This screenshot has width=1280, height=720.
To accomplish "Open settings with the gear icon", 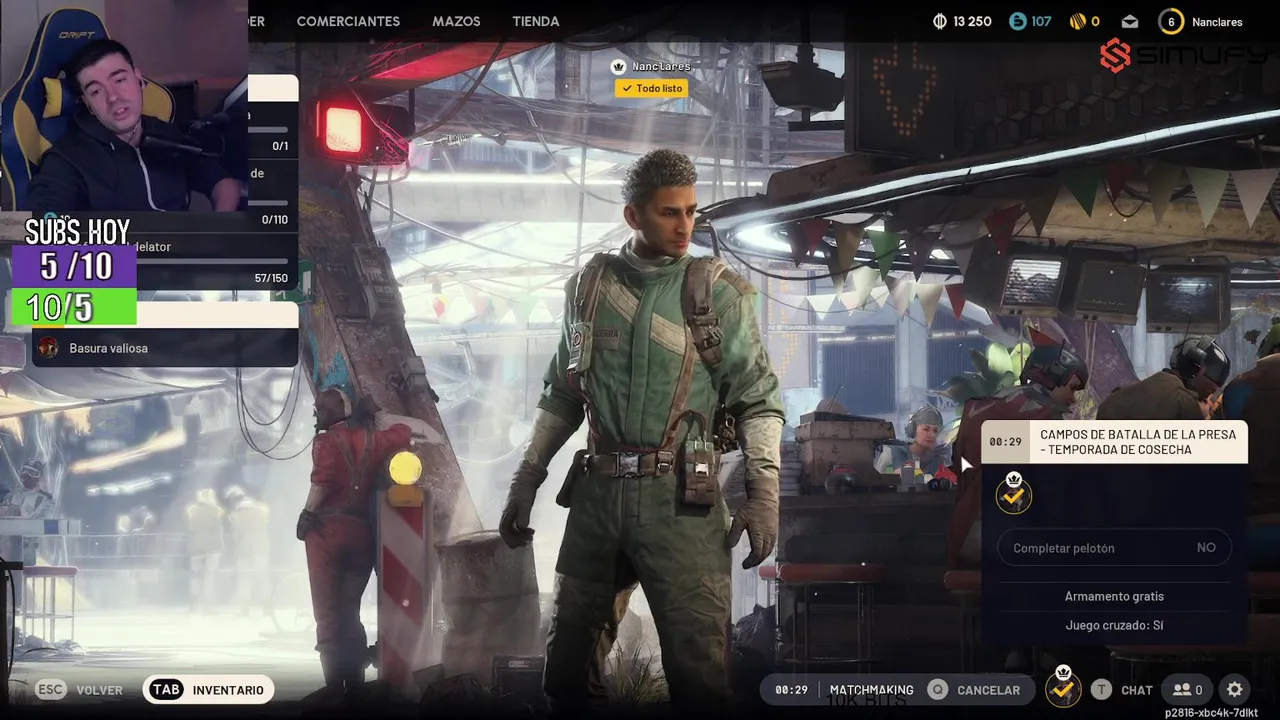I will 1235,690.
